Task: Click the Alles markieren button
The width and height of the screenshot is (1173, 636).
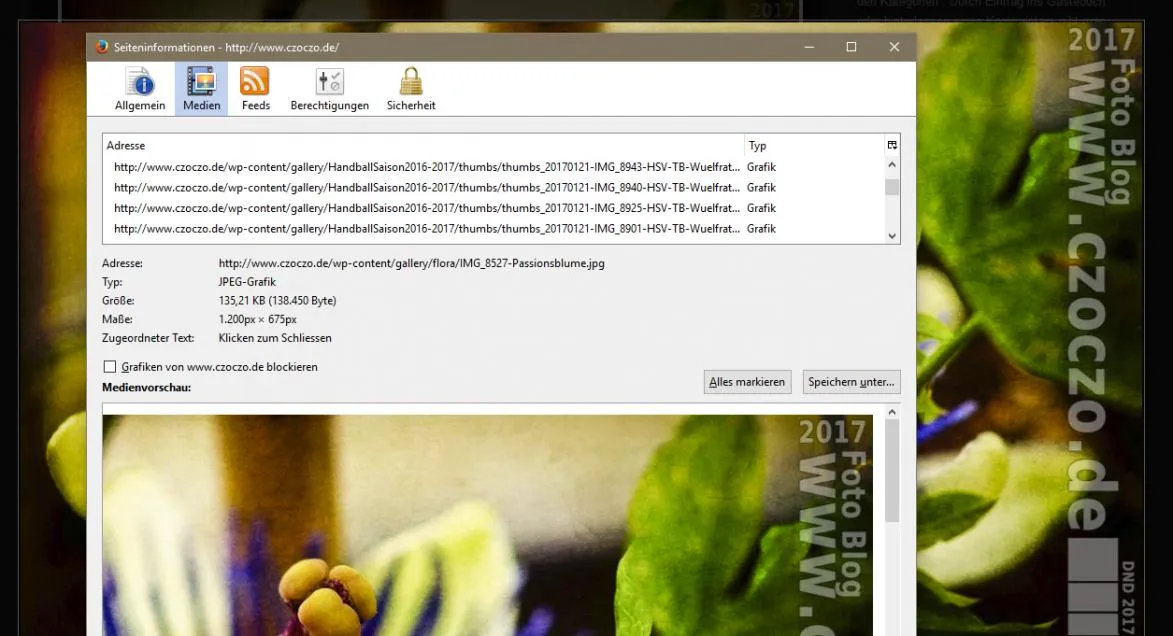Action: click(747, 382)
